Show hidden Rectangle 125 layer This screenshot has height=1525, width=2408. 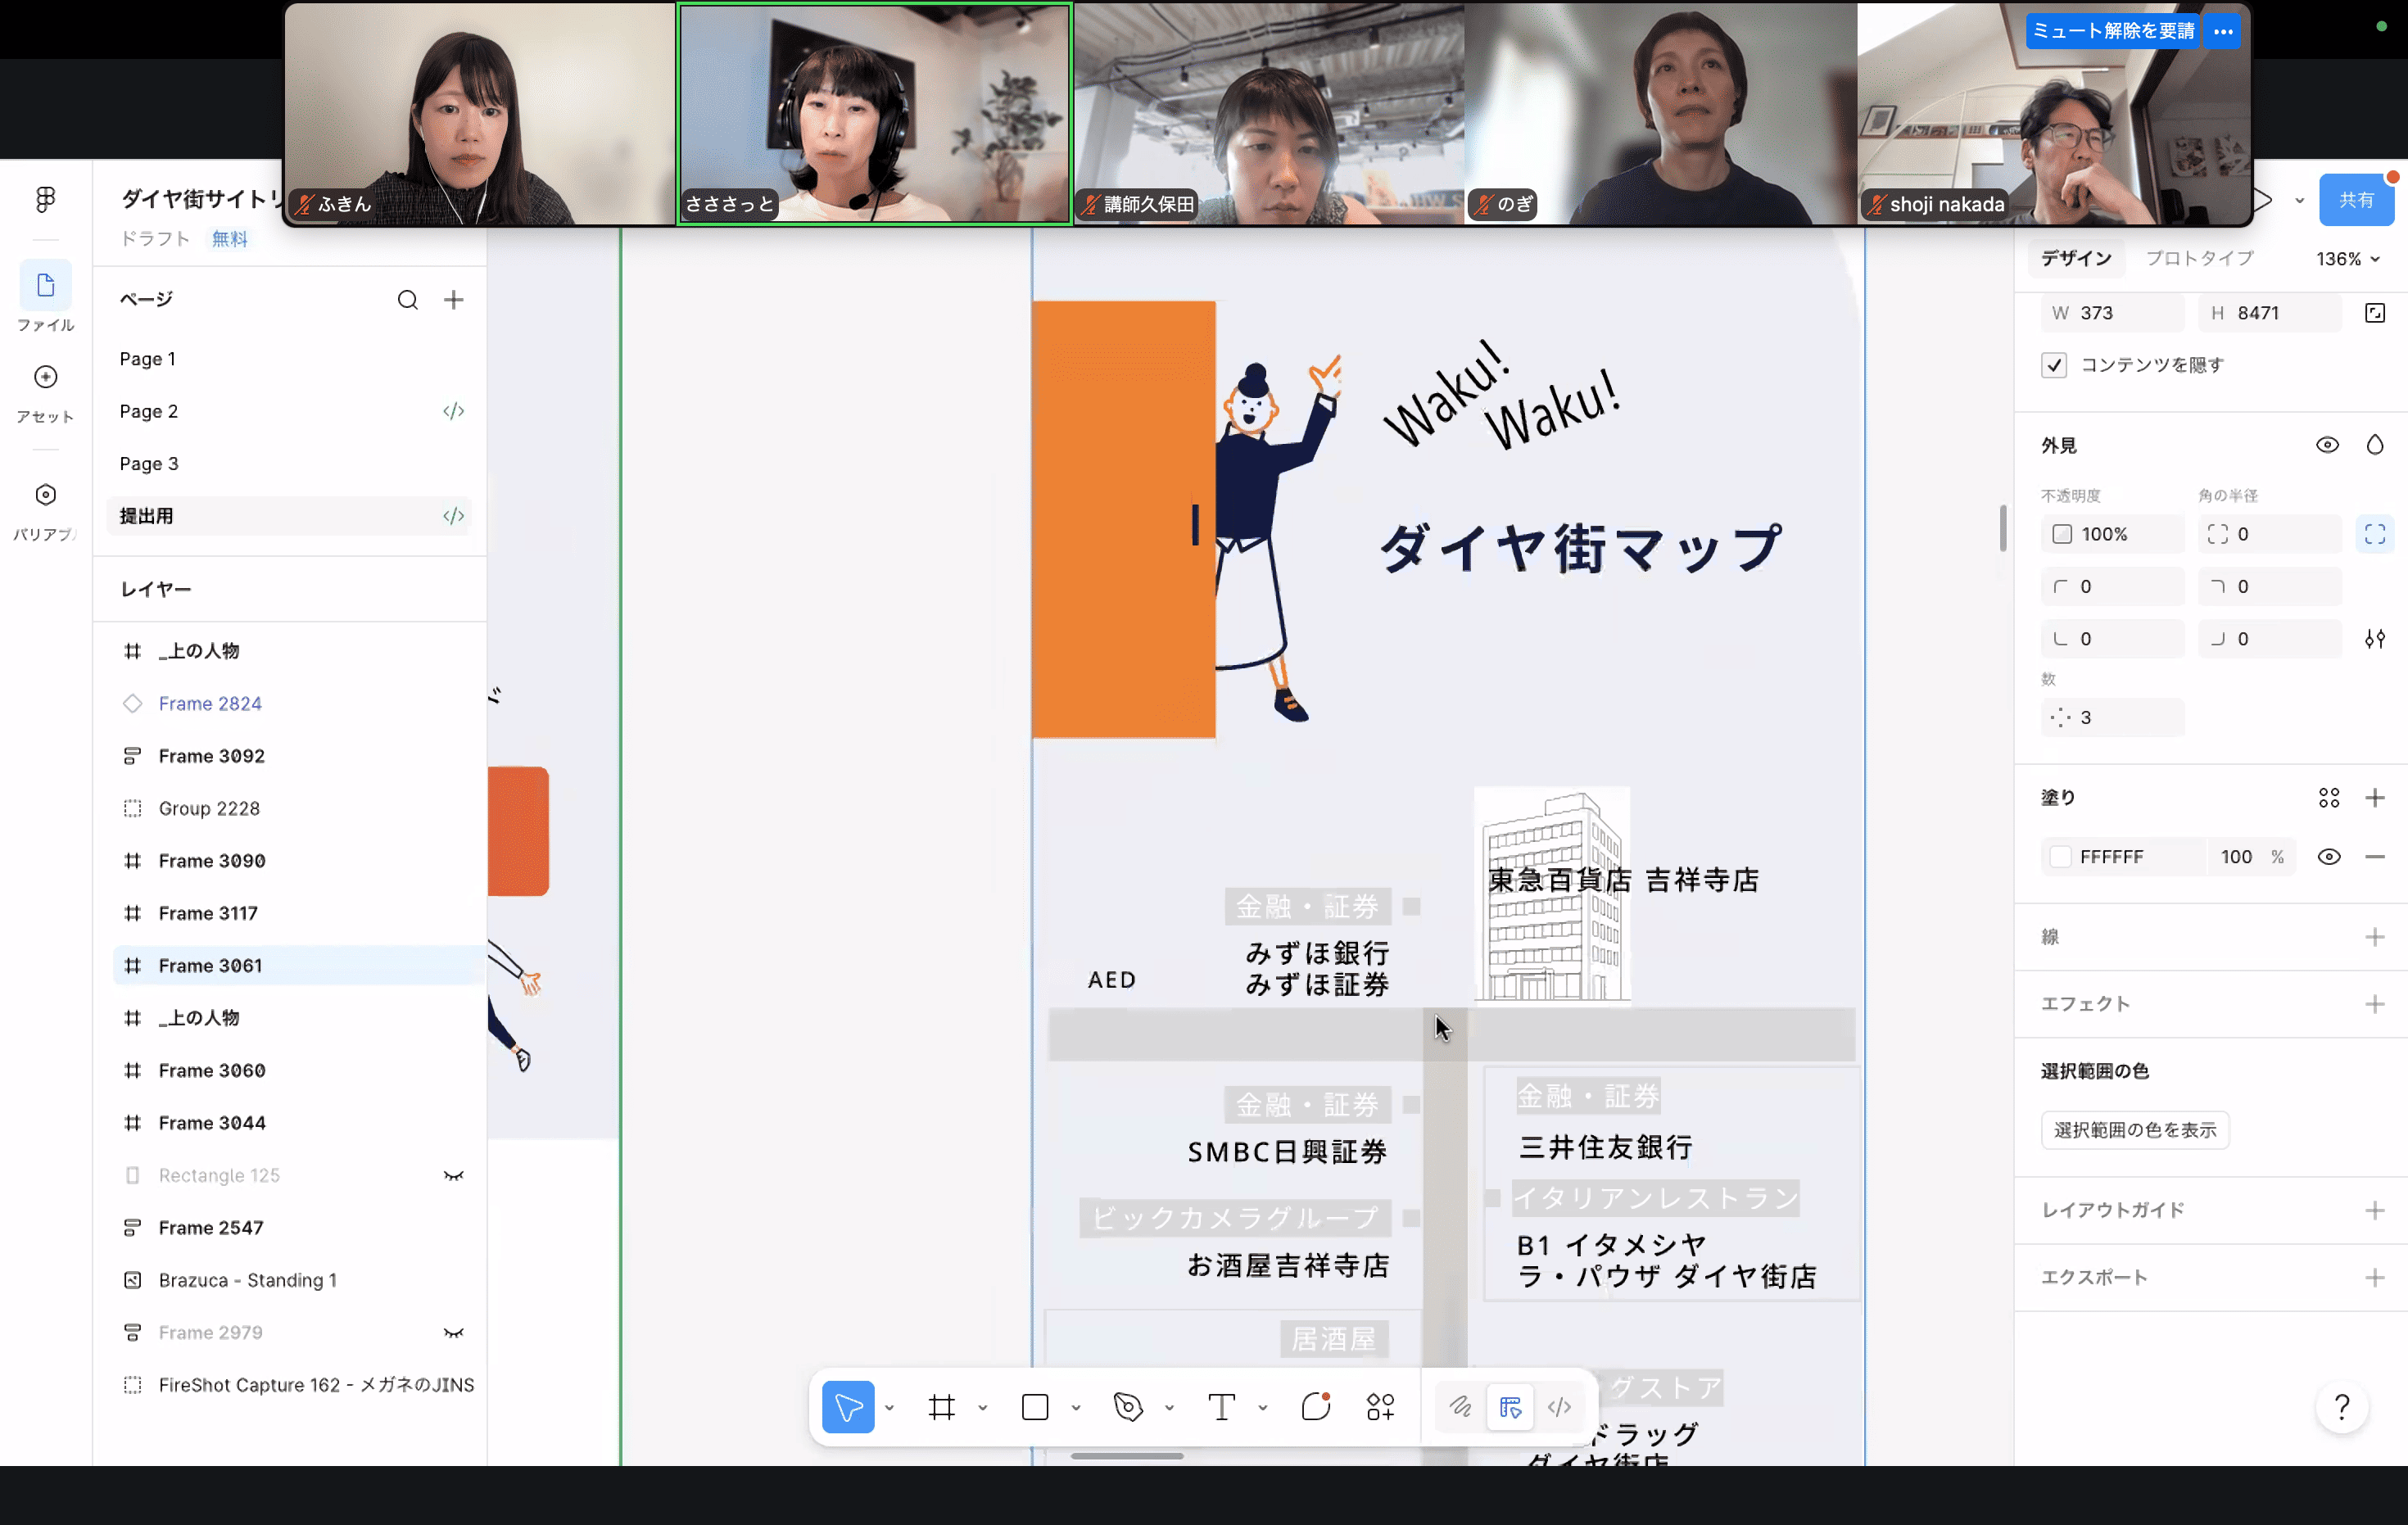point(454,1175)
